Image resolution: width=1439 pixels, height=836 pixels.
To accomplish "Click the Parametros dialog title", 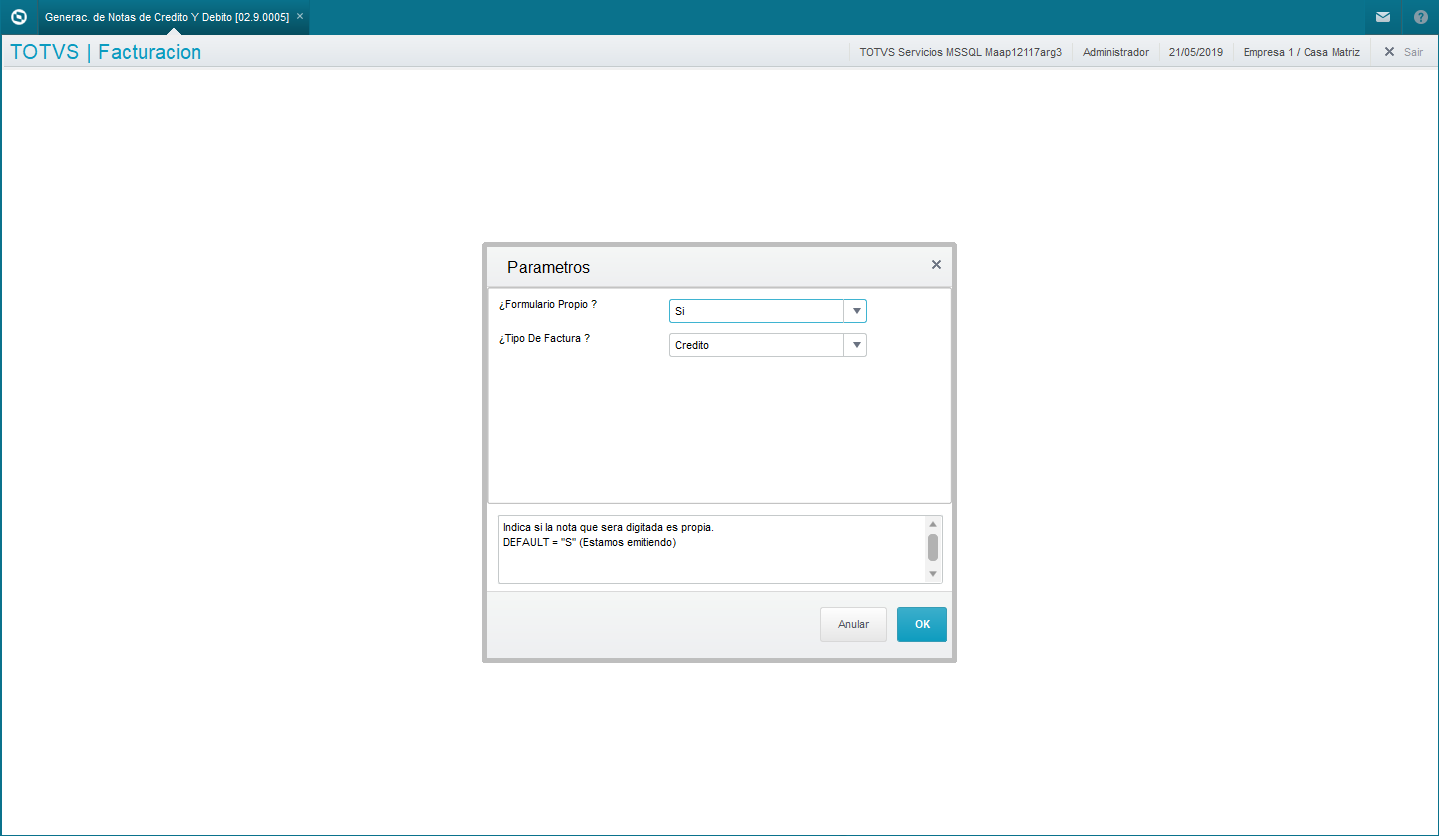I will point(548,268).
